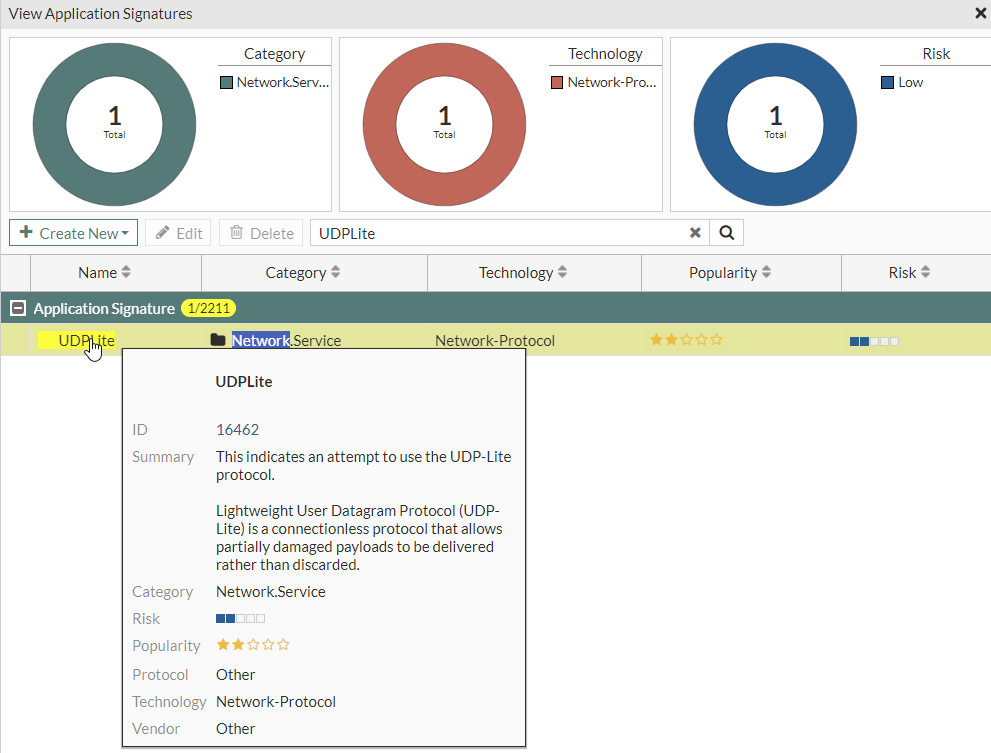Click the Network.Serv... legend swatch
The image size is (991, 753).
[226, 83]
